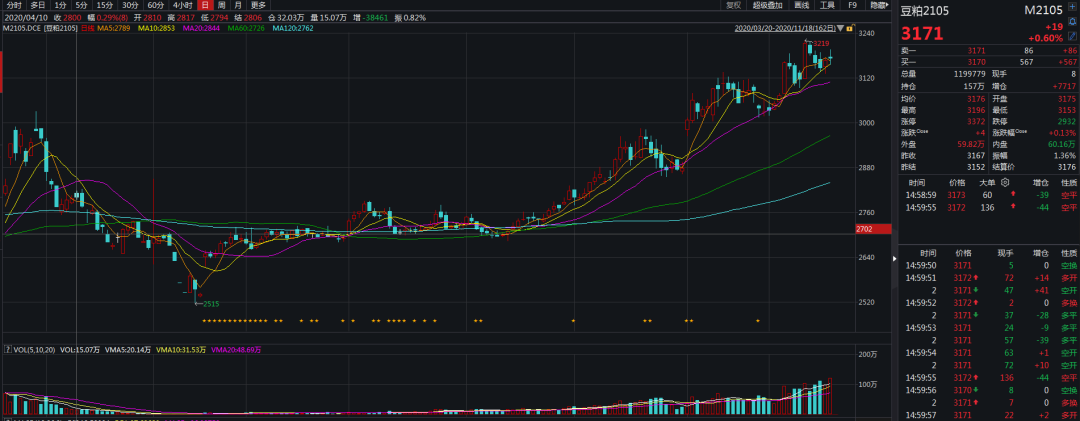The image size is (1080, 421).
Task: Click the 性质 column header in tick list
Action: (1069, 254)
